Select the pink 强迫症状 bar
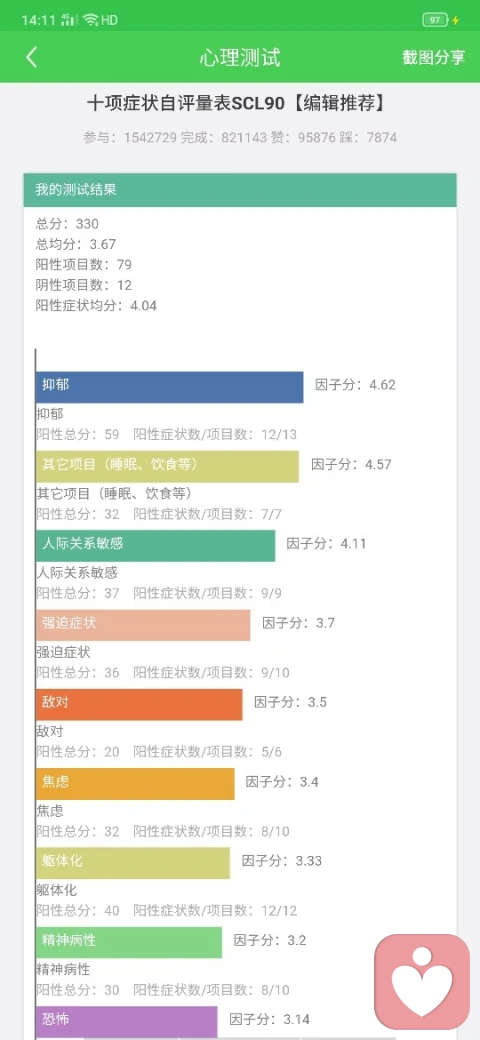 coord(143,625)
